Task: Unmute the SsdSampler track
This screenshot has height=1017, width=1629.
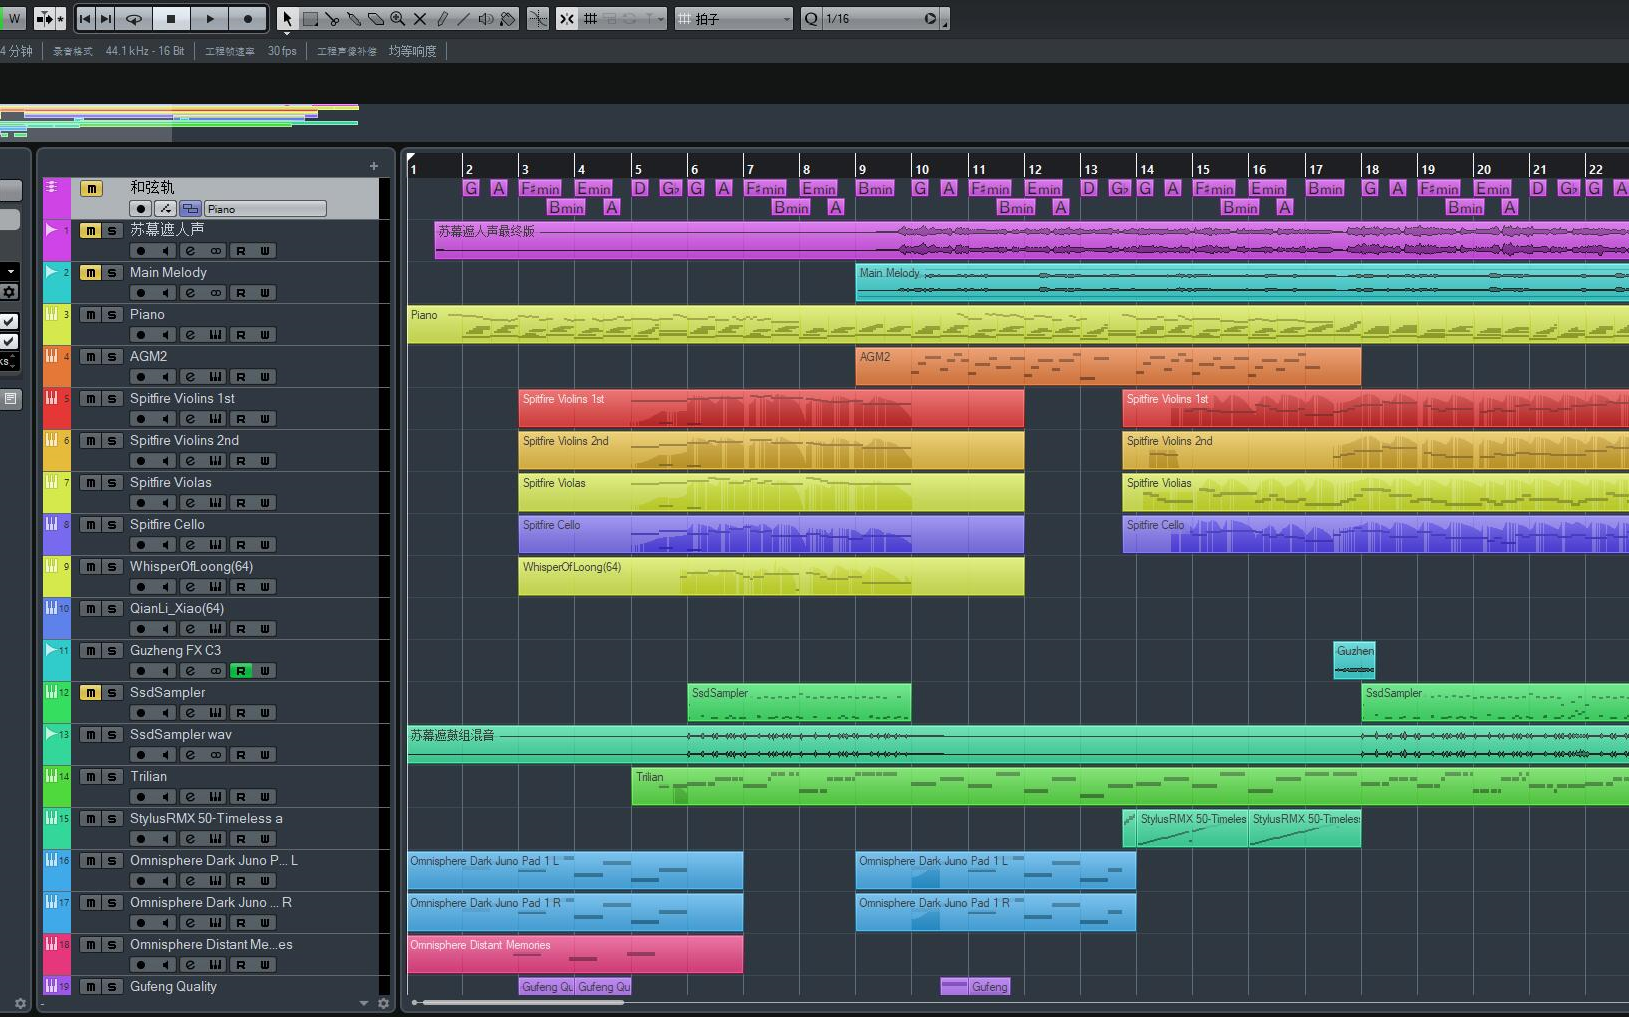Action: 90,692
